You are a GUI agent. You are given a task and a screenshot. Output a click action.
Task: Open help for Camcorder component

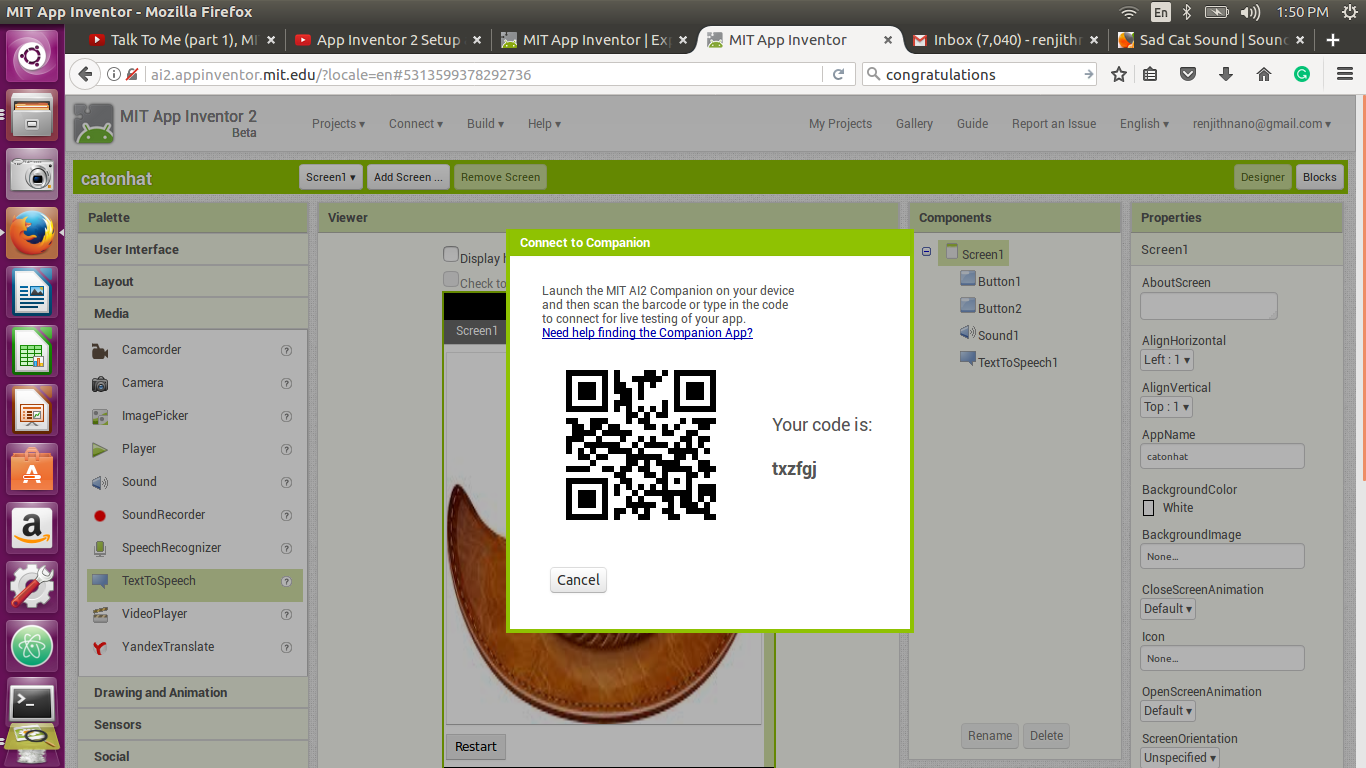pos(286,351)
